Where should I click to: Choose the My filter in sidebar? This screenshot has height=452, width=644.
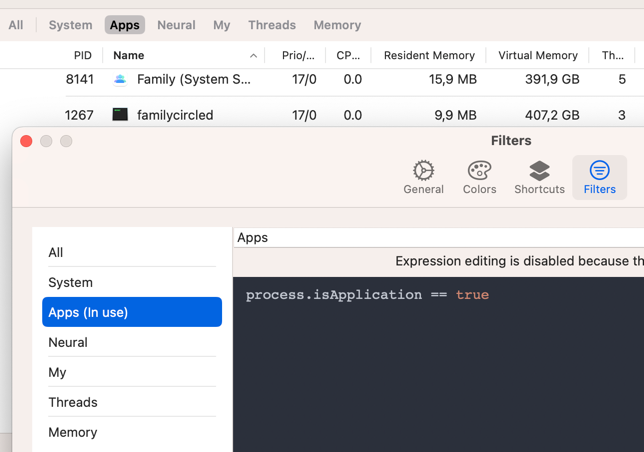tap(132, 372)
